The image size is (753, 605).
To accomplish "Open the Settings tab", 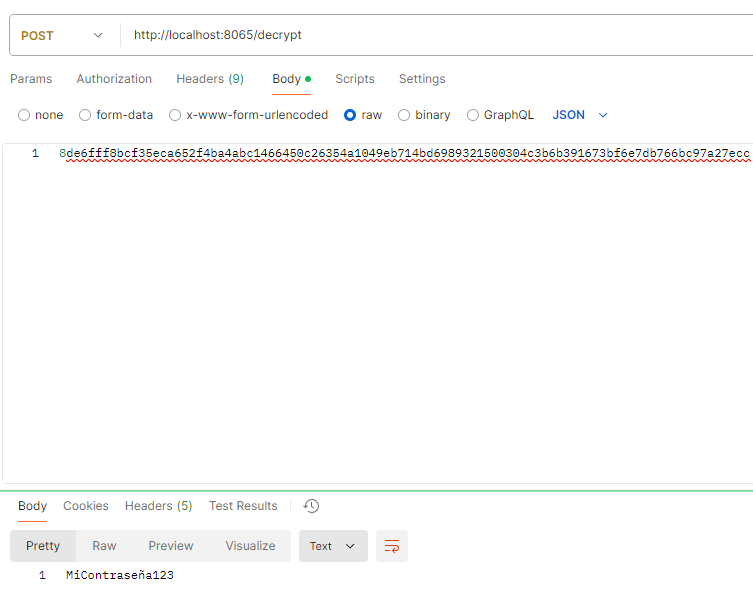I will [x=422, y=79].
